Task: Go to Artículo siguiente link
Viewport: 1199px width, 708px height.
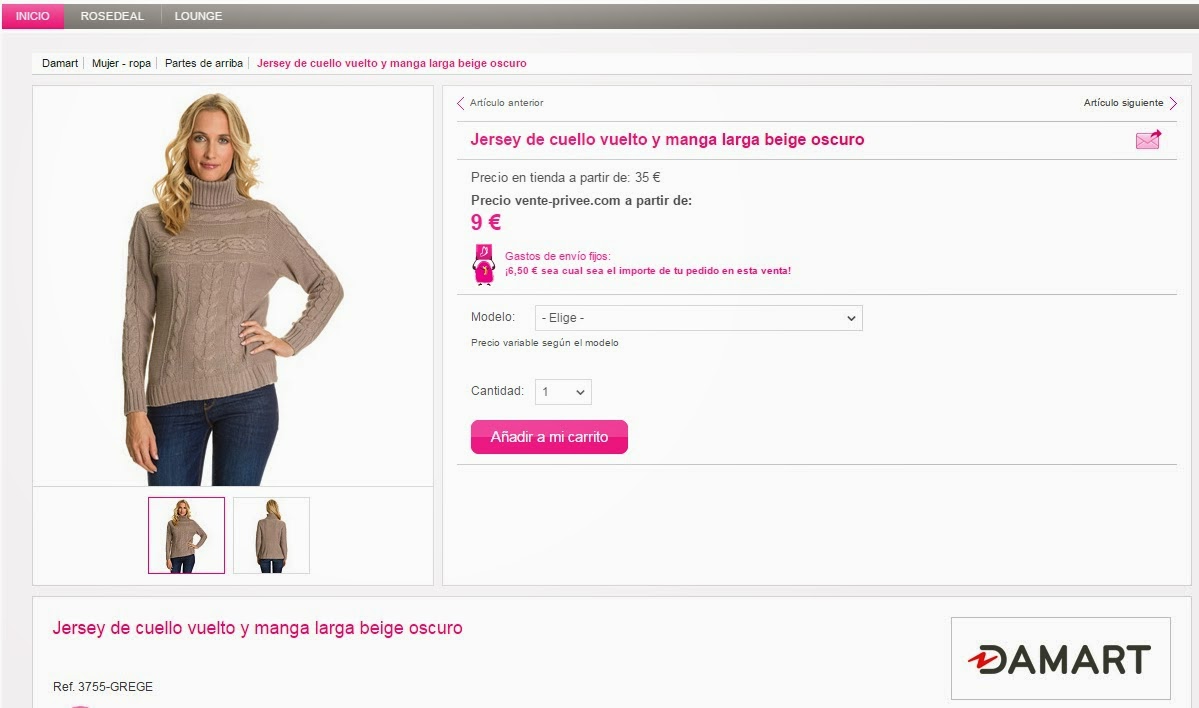Action: 1123,102
